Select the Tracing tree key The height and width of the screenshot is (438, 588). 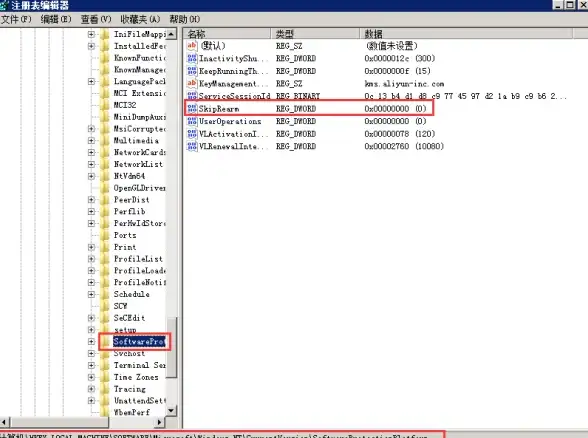coord(129,389)
